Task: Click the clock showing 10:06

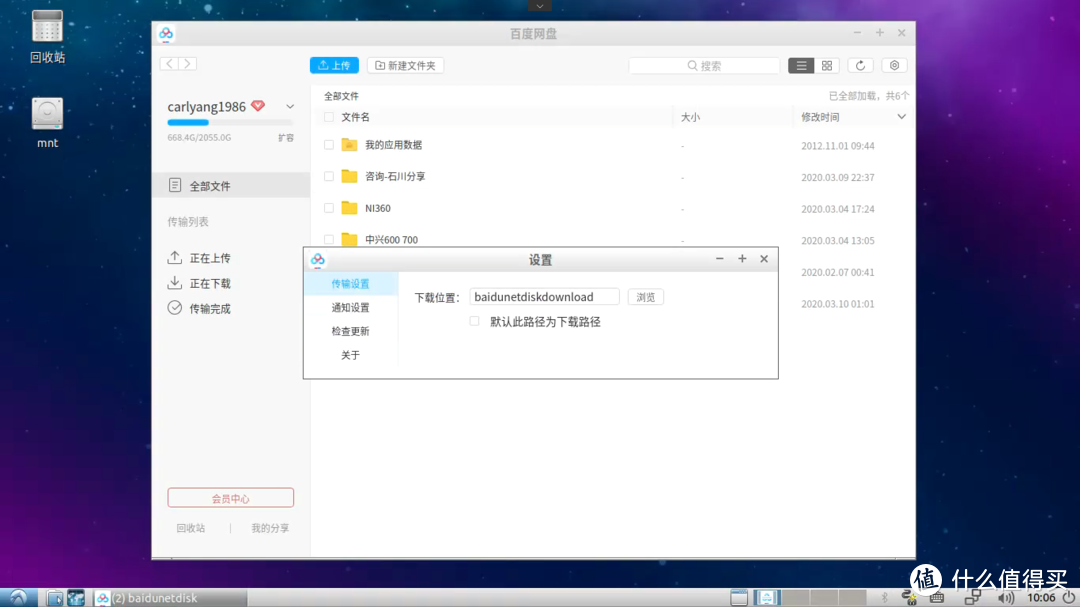Action: [x=1041, y=598]
